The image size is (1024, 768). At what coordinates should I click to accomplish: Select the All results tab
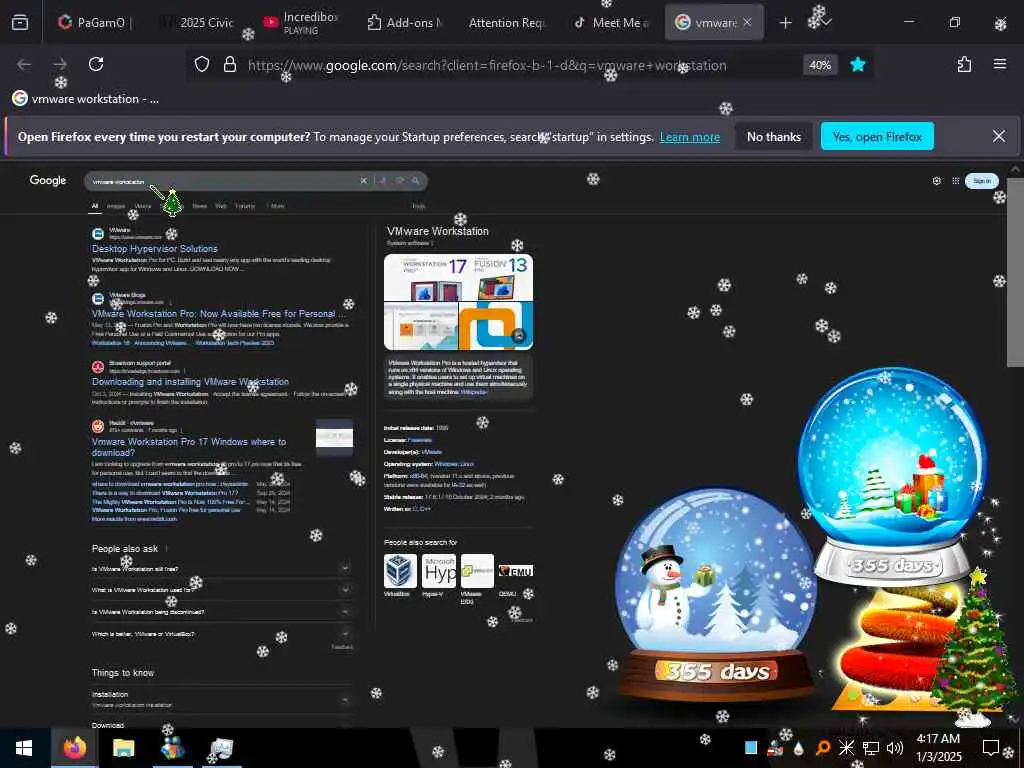coord(95,206)
